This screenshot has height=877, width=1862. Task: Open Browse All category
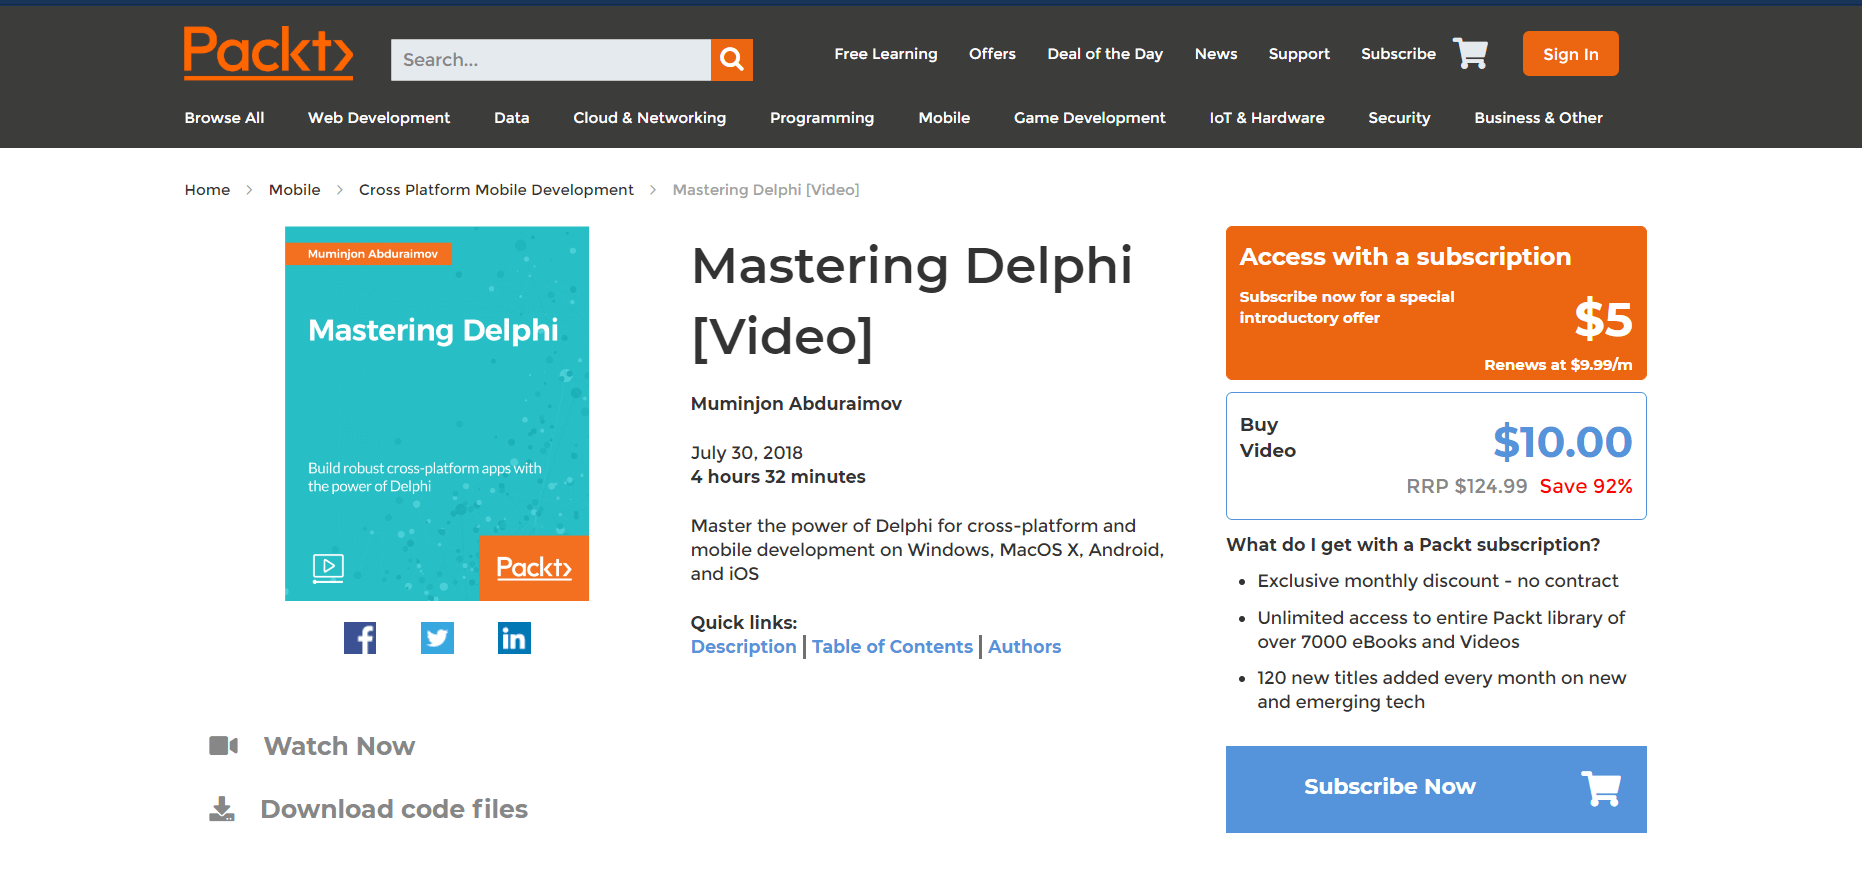coord(224,118)
